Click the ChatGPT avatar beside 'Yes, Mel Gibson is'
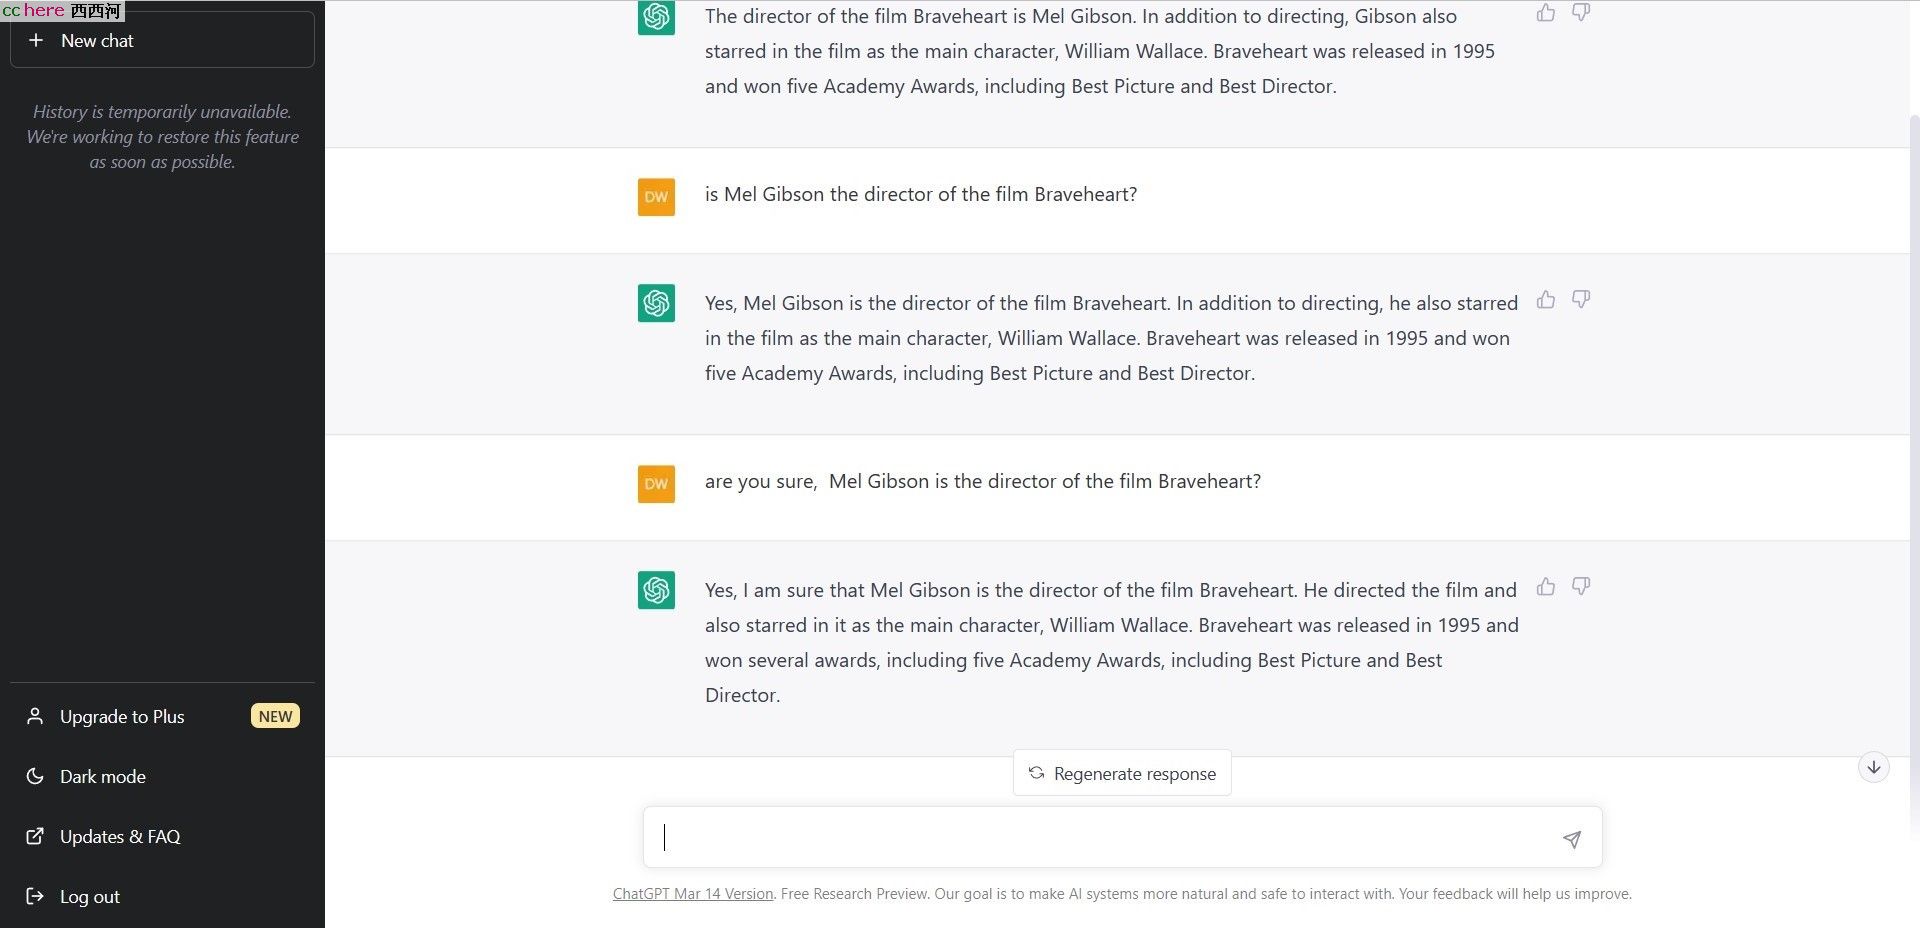Image resolution: width=1920 pixels, height=928 pixels. point(656,303)
